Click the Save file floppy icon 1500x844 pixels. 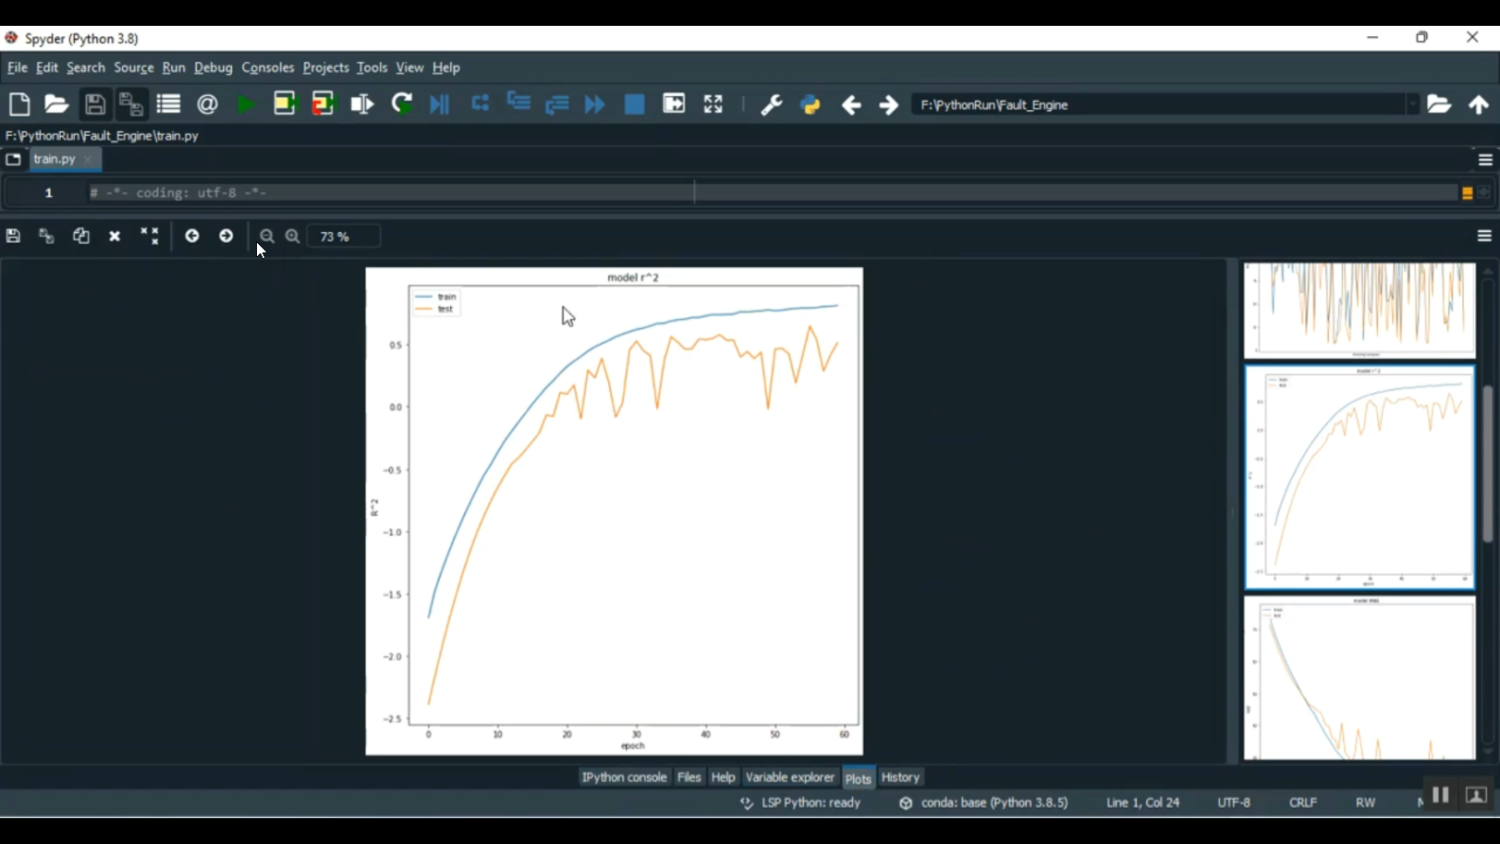click(x=95, y=105)
